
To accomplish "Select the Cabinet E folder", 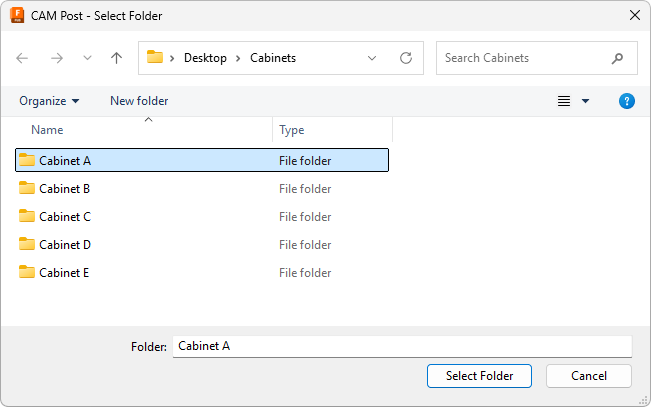I will [x=65, y=272].
